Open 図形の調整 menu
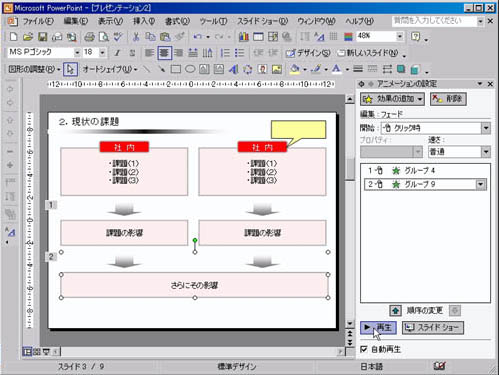This screenshot has width=499, height=375. coord(34,69)
